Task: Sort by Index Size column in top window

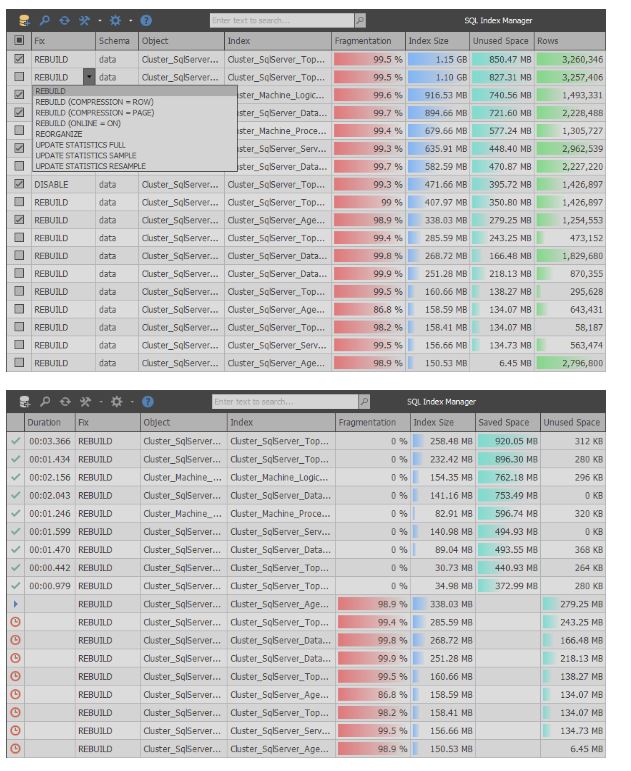Action: (x=437, y=41)
